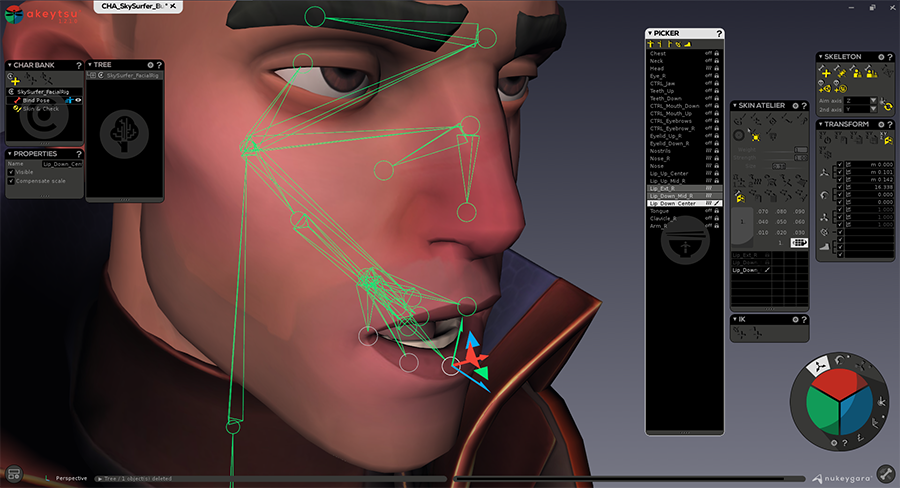Select Lip_Ext_R in the Picker list
The height and width of the screenshot is (488, 900).
684,188
